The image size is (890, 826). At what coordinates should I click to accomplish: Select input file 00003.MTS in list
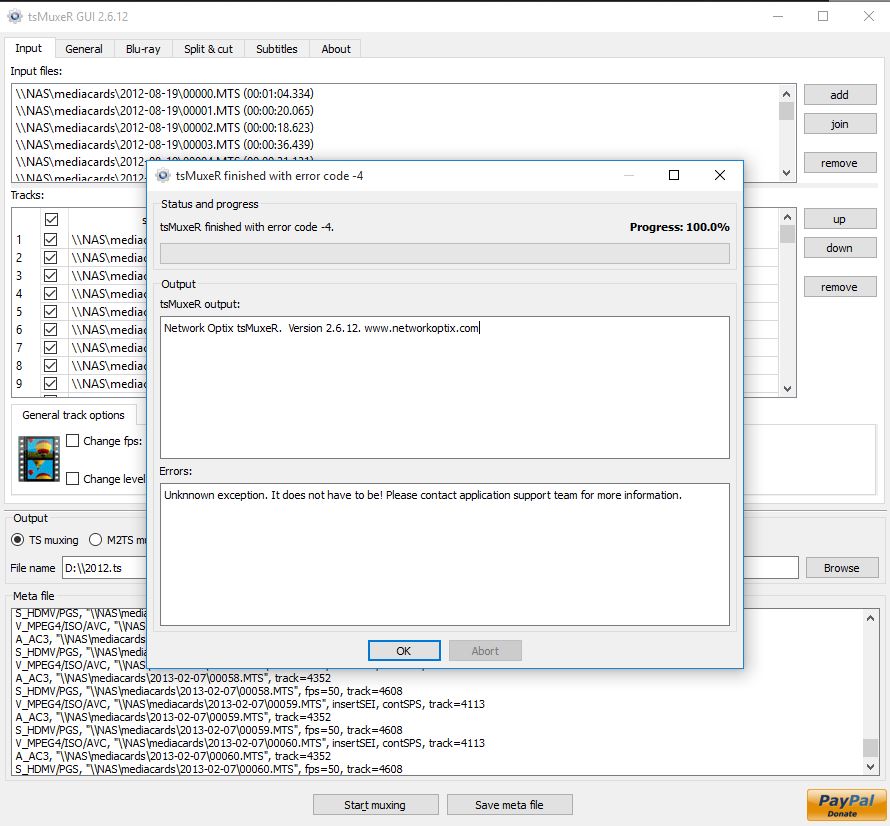(x=165, y=145)
